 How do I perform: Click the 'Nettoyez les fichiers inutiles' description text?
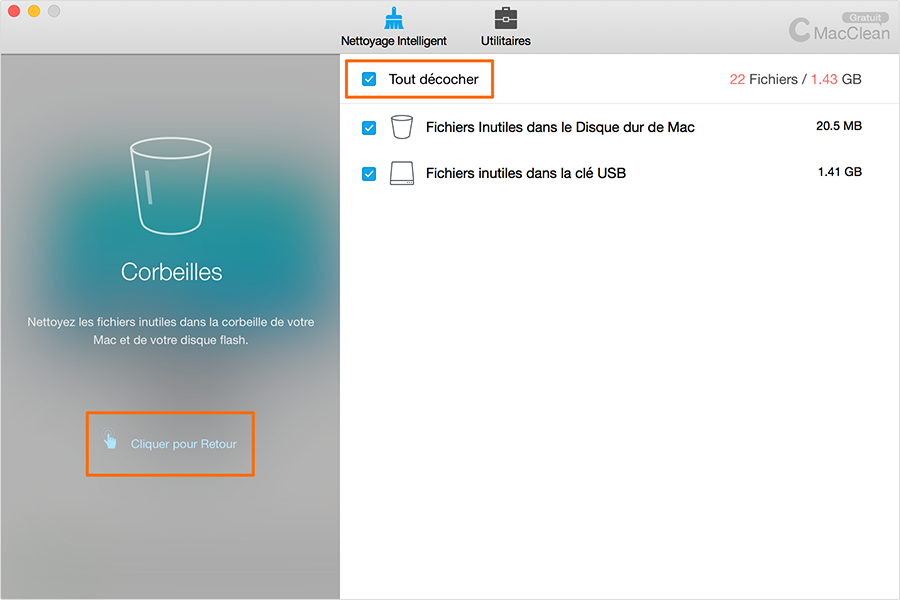(x=171, y=331)
